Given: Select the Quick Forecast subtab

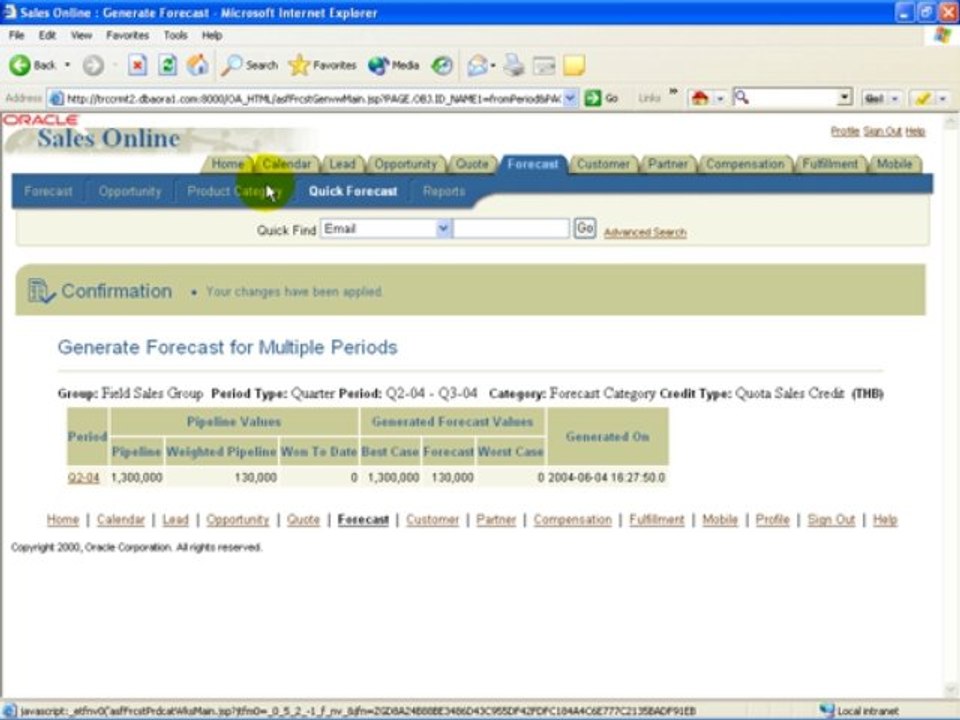Looking at the screenshot, I should click(353, 192).
